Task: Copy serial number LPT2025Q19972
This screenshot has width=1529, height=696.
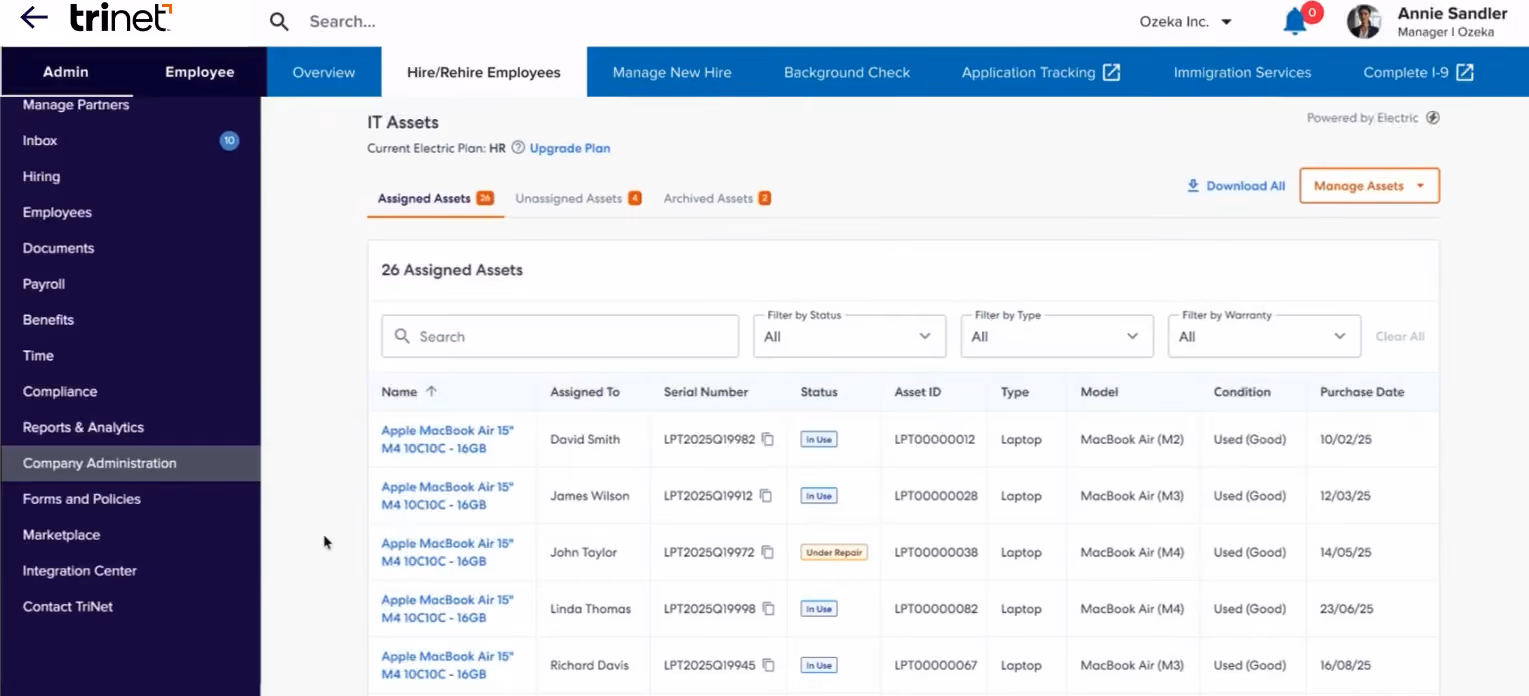Action: pyautogui.click(x=767, y=552)
